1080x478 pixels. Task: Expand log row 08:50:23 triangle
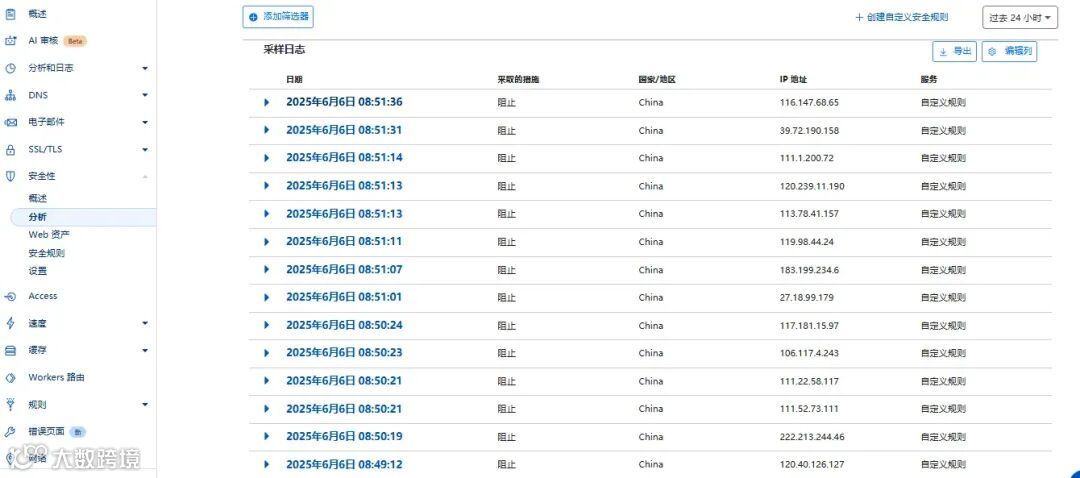click(267, 353)
